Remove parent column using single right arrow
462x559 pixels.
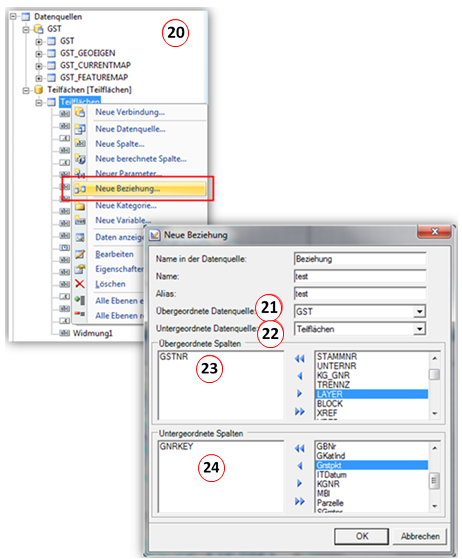pyautogui.click(x=299, y=393)
